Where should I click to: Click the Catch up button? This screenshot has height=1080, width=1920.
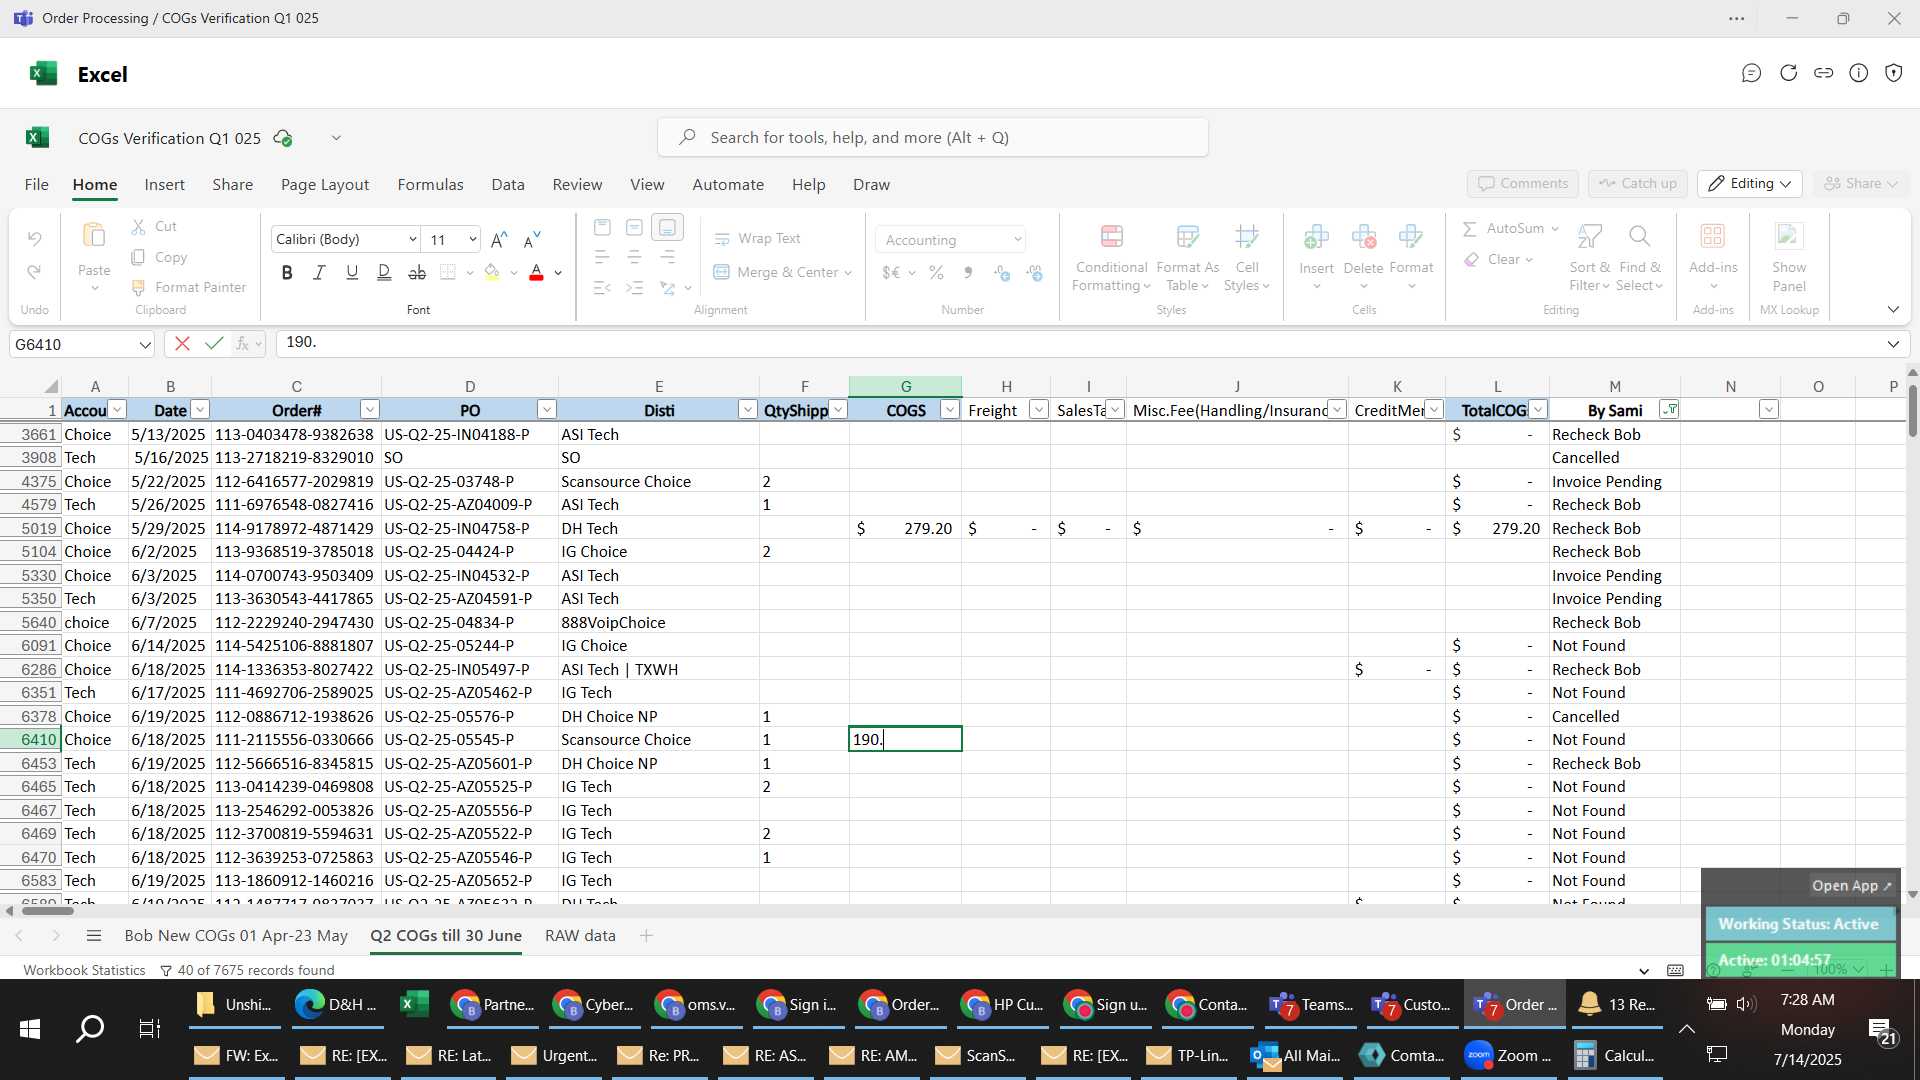[1637, 184]
